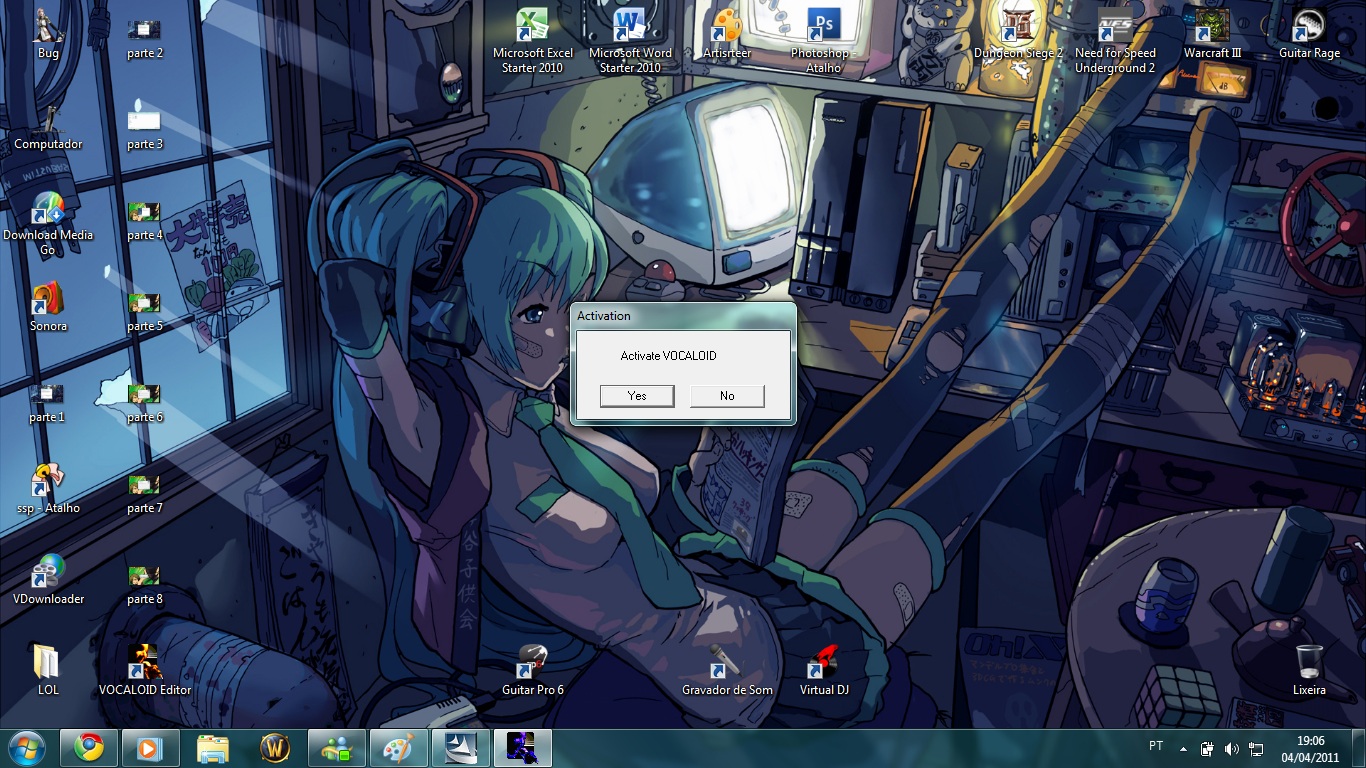This screenshot has height=768, width=1366.
Task: Click the Show Desktop button strip
Action: point(1358,748)
